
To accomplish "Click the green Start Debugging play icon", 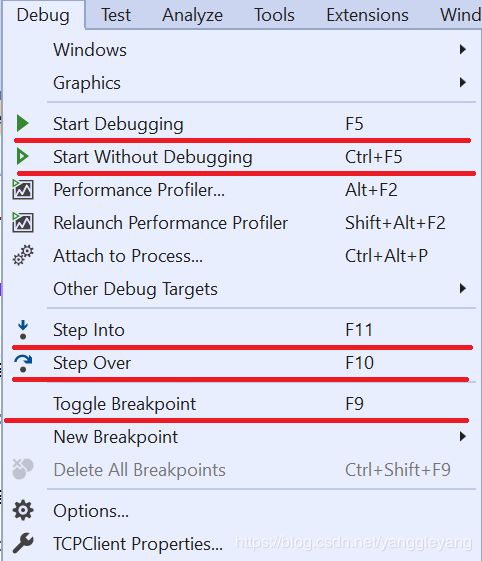I will [x=23, y=123].
